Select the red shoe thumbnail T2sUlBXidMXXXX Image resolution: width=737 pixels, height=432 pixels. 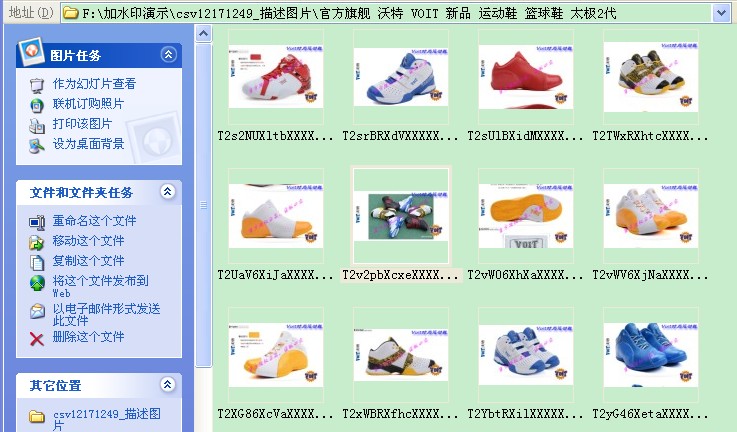(x=525, y=77)
